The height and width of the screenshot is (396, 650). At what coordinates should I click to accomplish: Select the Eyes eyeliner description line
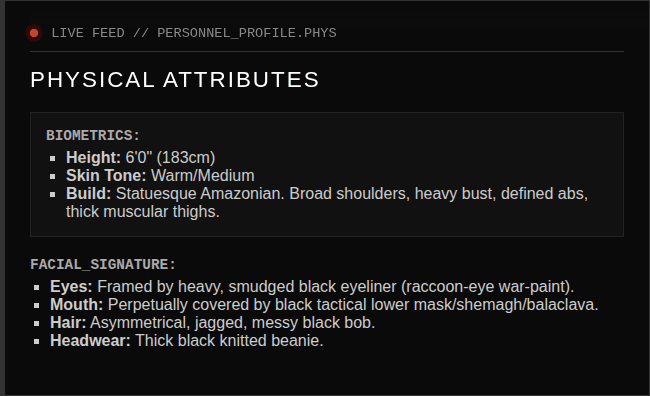coord(312,287)
